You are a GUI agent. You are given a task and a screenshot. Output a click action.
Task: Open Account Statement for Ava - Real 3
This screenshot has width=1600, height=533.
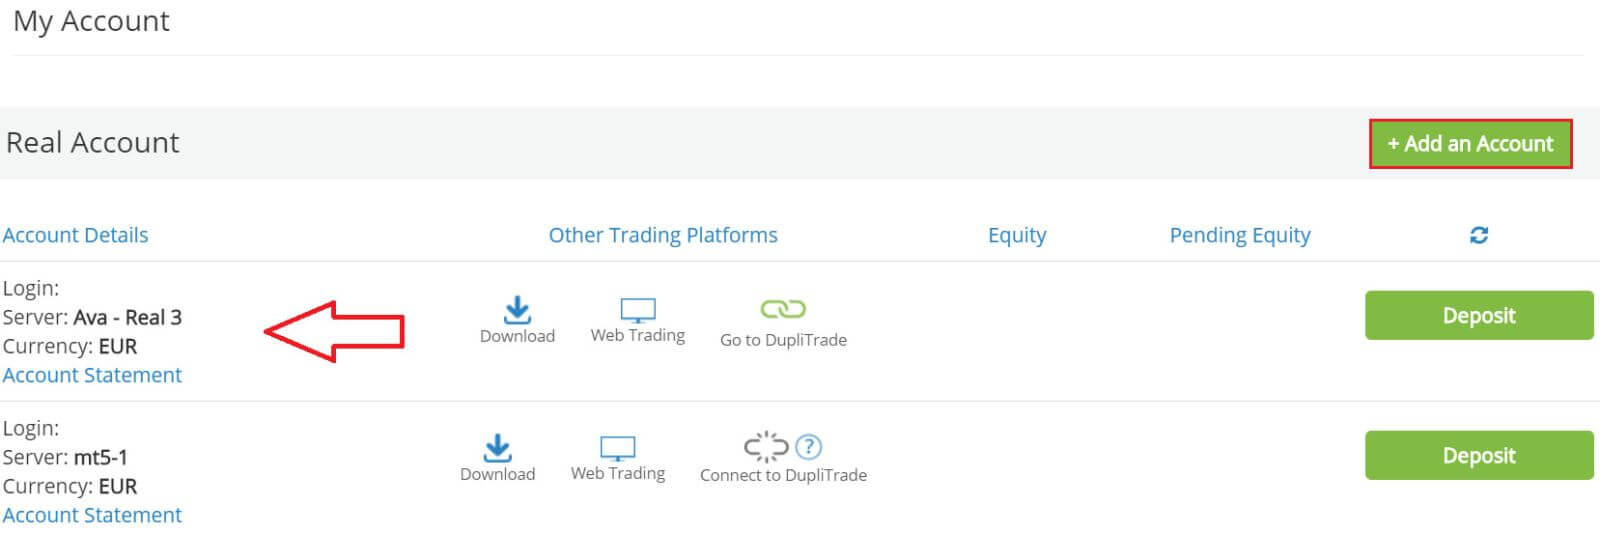tap(92, 375)
